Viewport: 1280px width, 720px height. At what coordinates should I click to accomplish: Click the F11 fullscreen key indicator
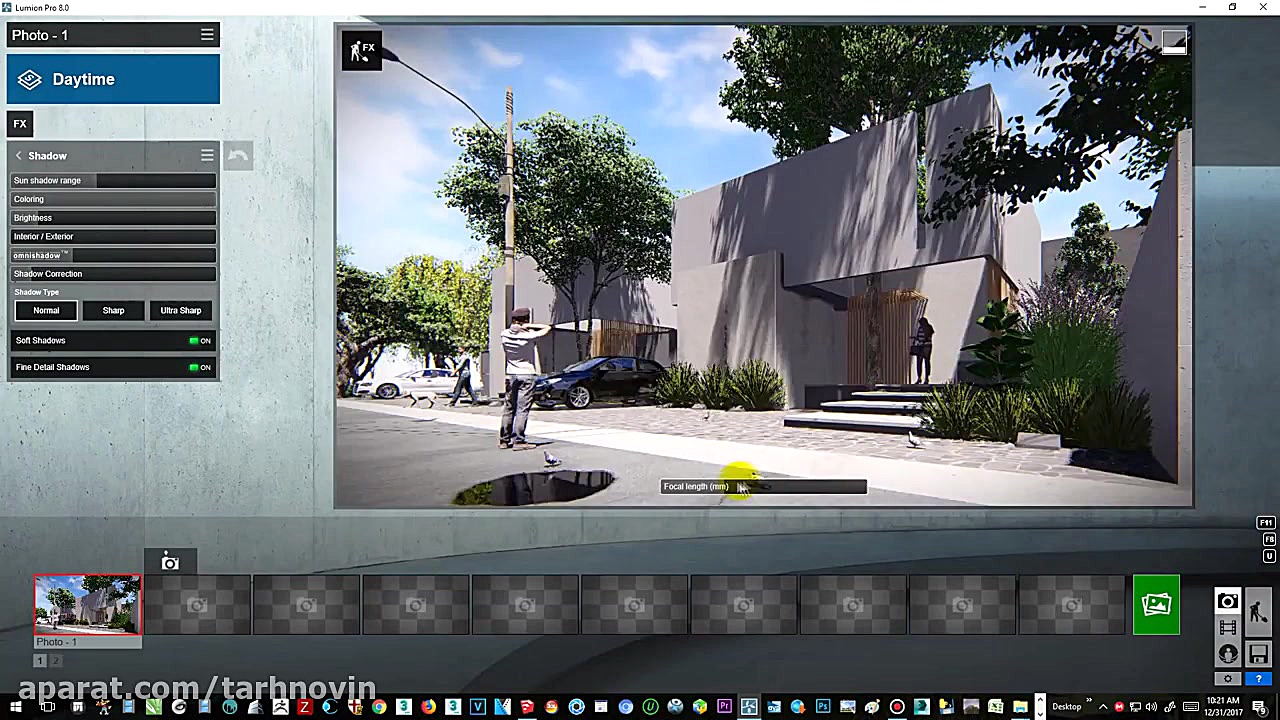point(1266,523)
